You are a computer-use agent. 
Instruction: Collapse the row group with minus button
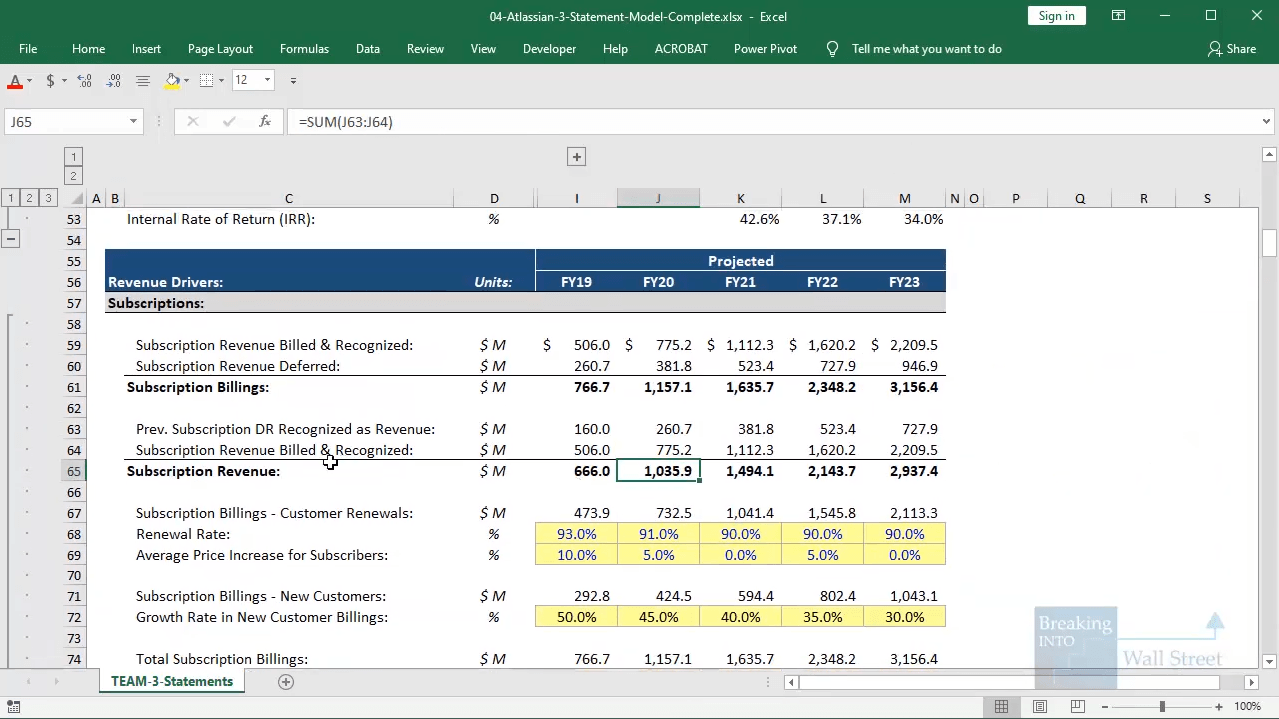pos(11,239)
